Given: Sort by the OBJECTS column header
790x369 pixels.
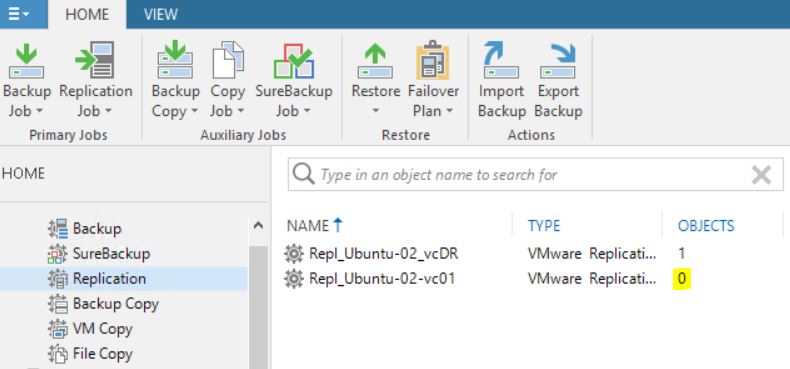Looking at the screenshot, I should point(706,226).
